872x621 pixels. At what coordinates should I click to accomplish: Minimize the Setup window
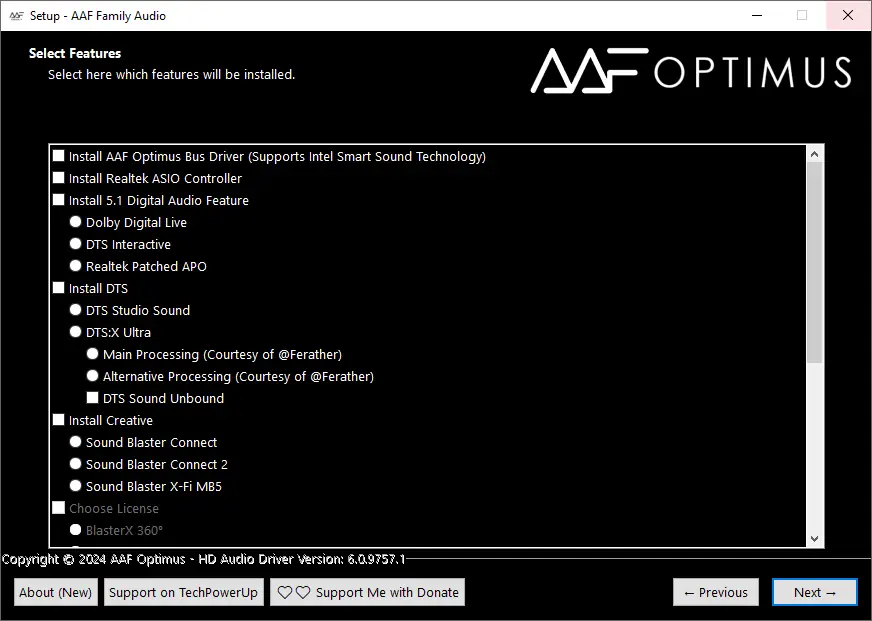757,16
